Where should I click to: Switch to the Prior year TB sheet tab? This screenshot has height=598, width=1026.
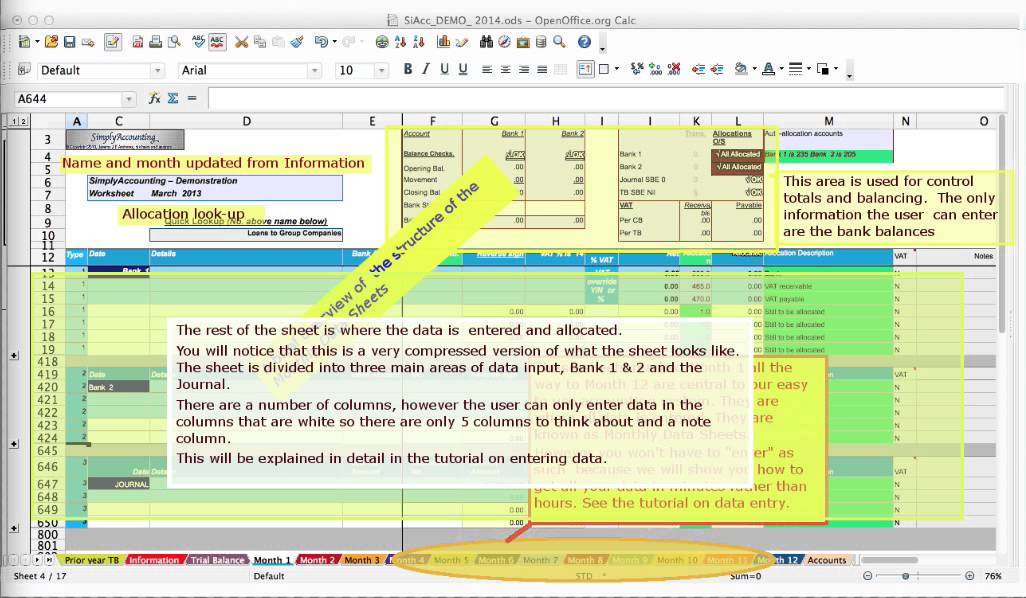tap(92, 560)
